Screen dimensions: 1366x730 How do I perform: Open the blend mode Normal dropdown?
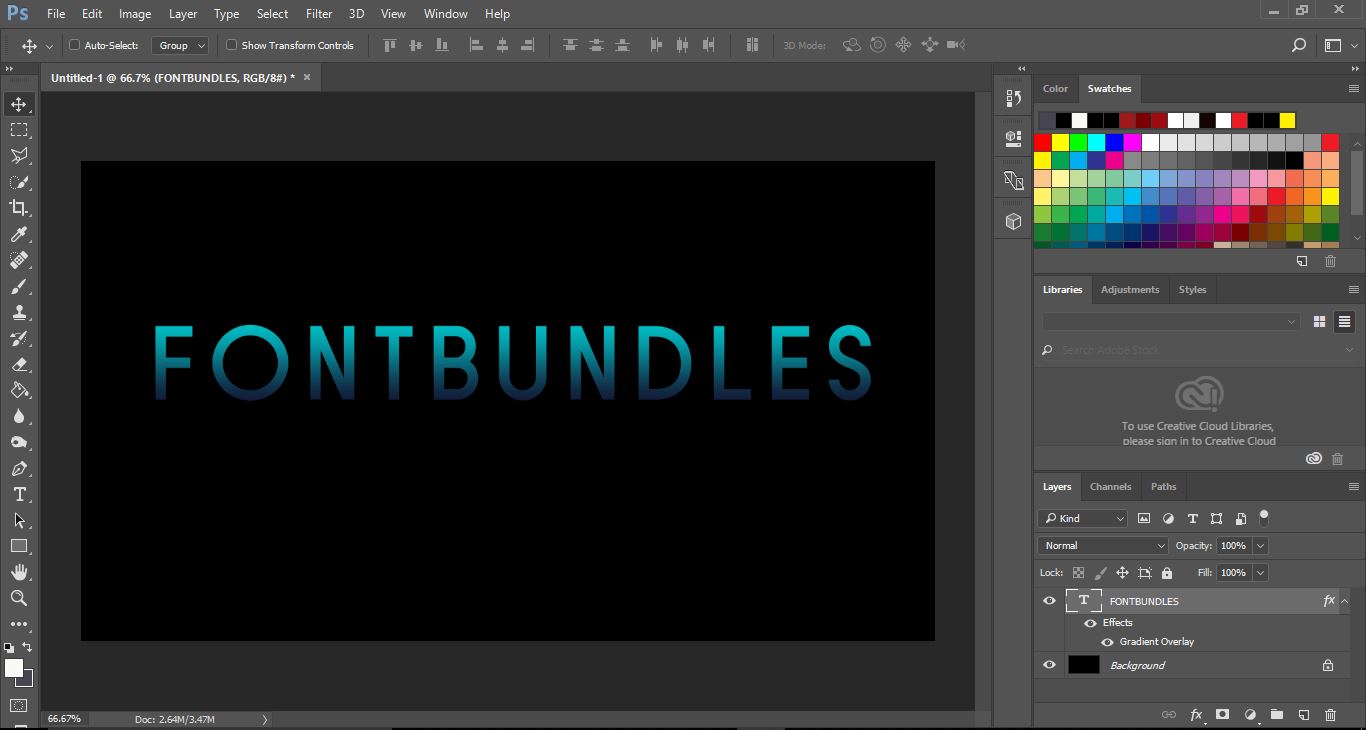[1103, 546]
